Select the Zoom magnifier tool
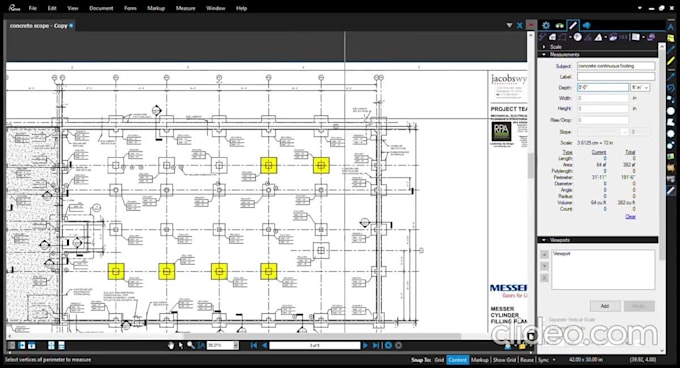Image resolution: width=680 pixels, height=368 pixels. tap(191, 345)
